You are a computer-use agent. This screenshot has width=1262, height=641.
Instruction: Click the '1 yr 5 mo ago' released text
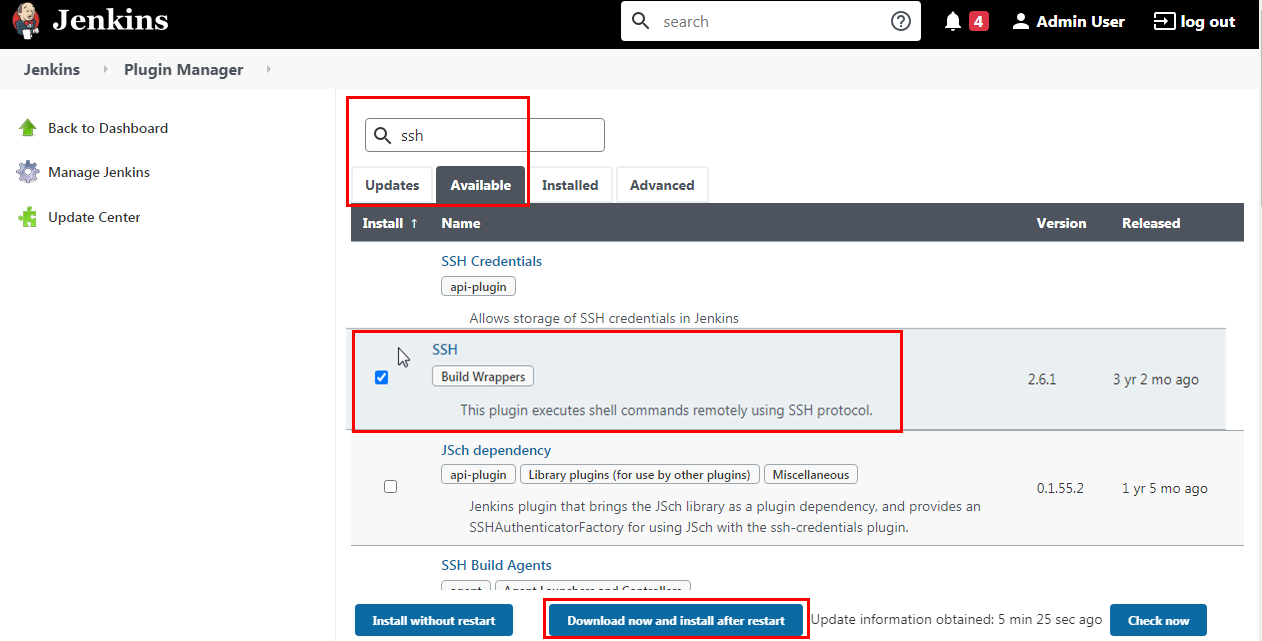click(x=1165, y=488)
